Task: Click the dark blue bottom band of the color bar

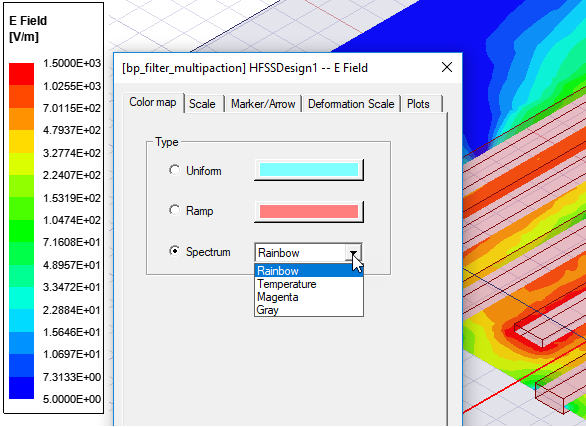Action: [21, 388]
